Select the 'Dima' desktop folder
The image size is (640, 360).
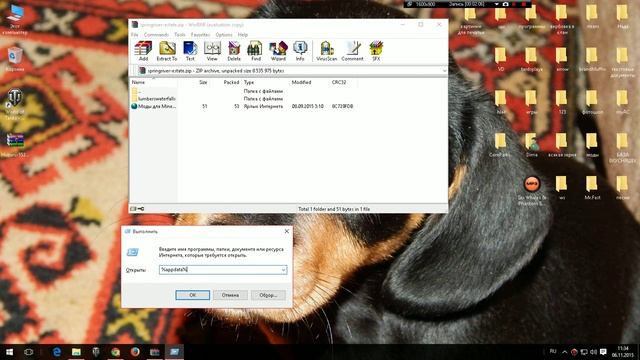[x=531, y=145]
